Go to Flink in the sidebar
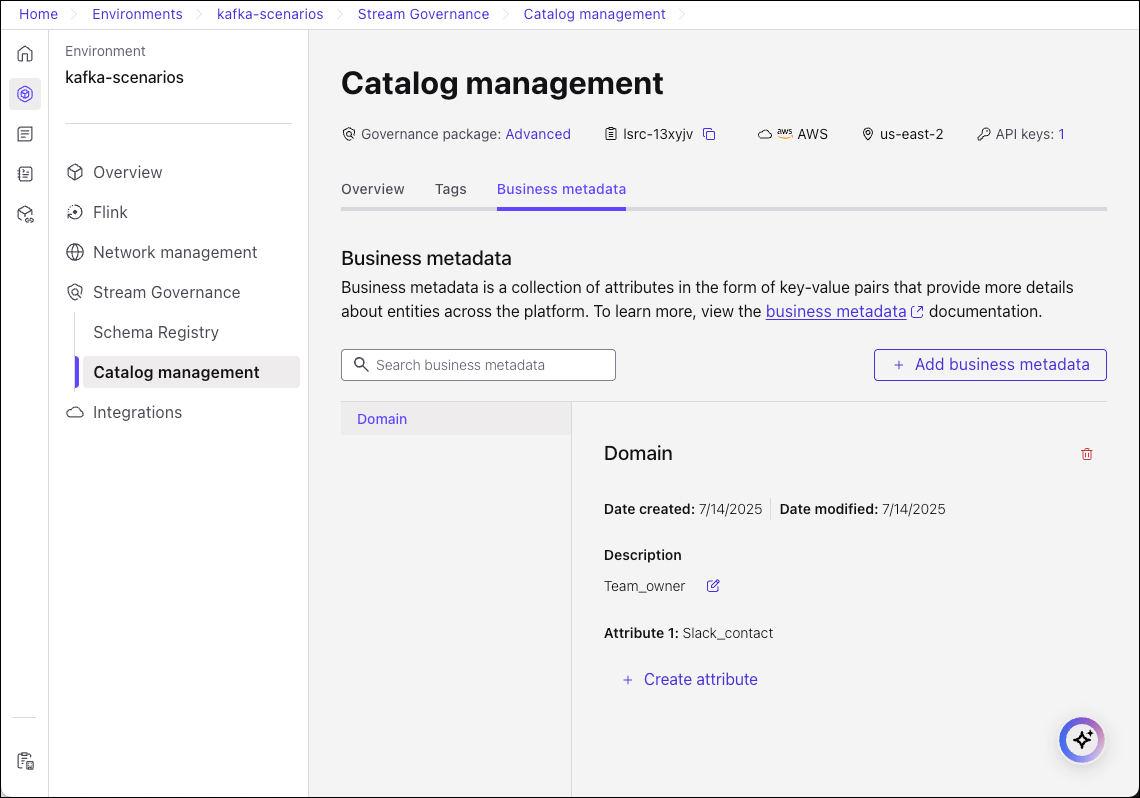This screenshot has height=798, width=1140. pyautogui.click(x=110, y=212)
